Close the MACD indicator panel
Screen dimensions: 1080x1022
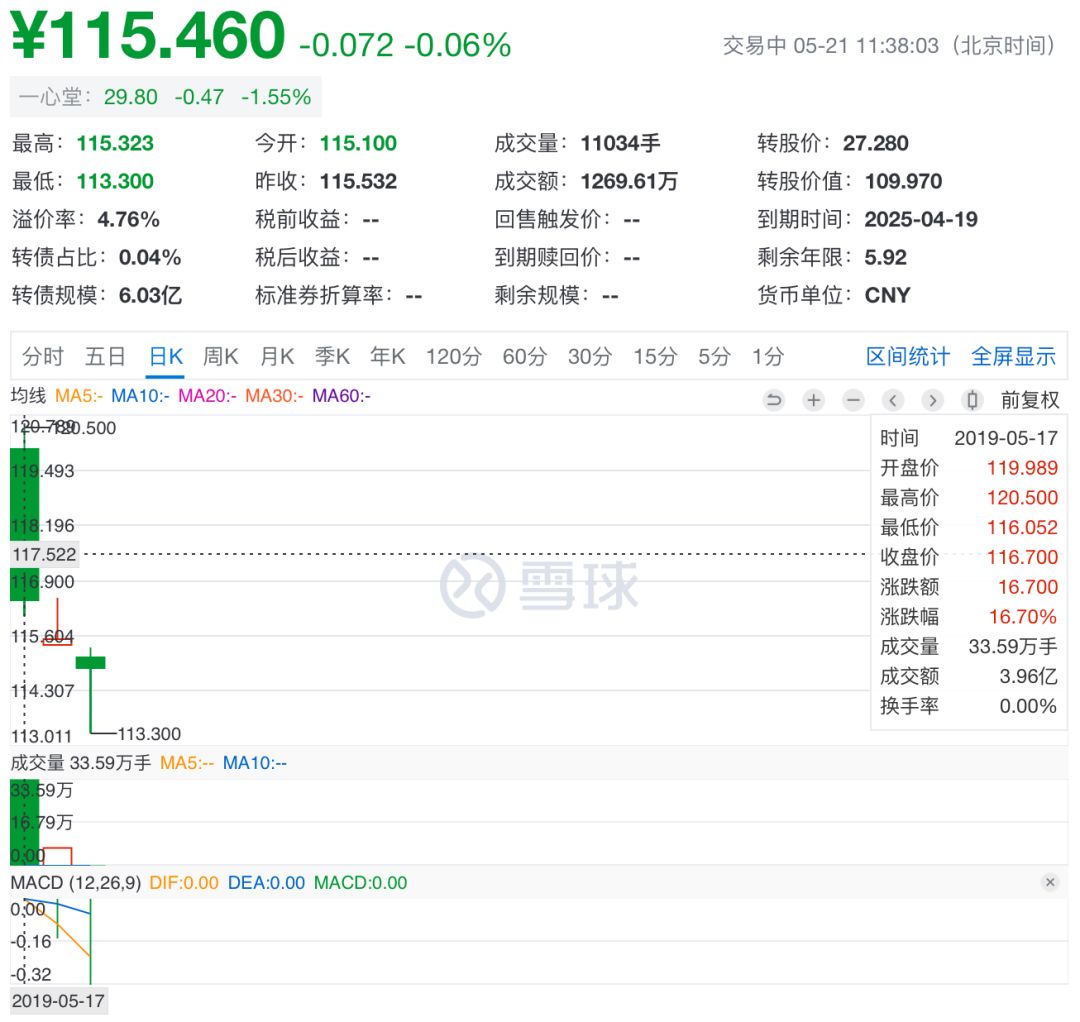click(x=1050, y=882)
